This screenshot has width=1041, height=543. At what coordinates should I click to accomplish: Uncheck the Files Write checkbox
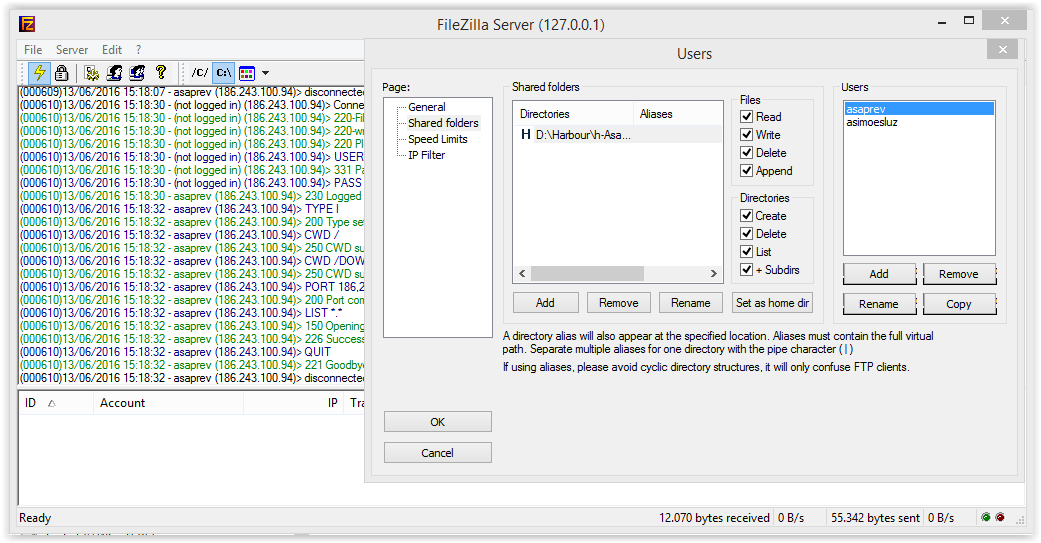(746, 135)
